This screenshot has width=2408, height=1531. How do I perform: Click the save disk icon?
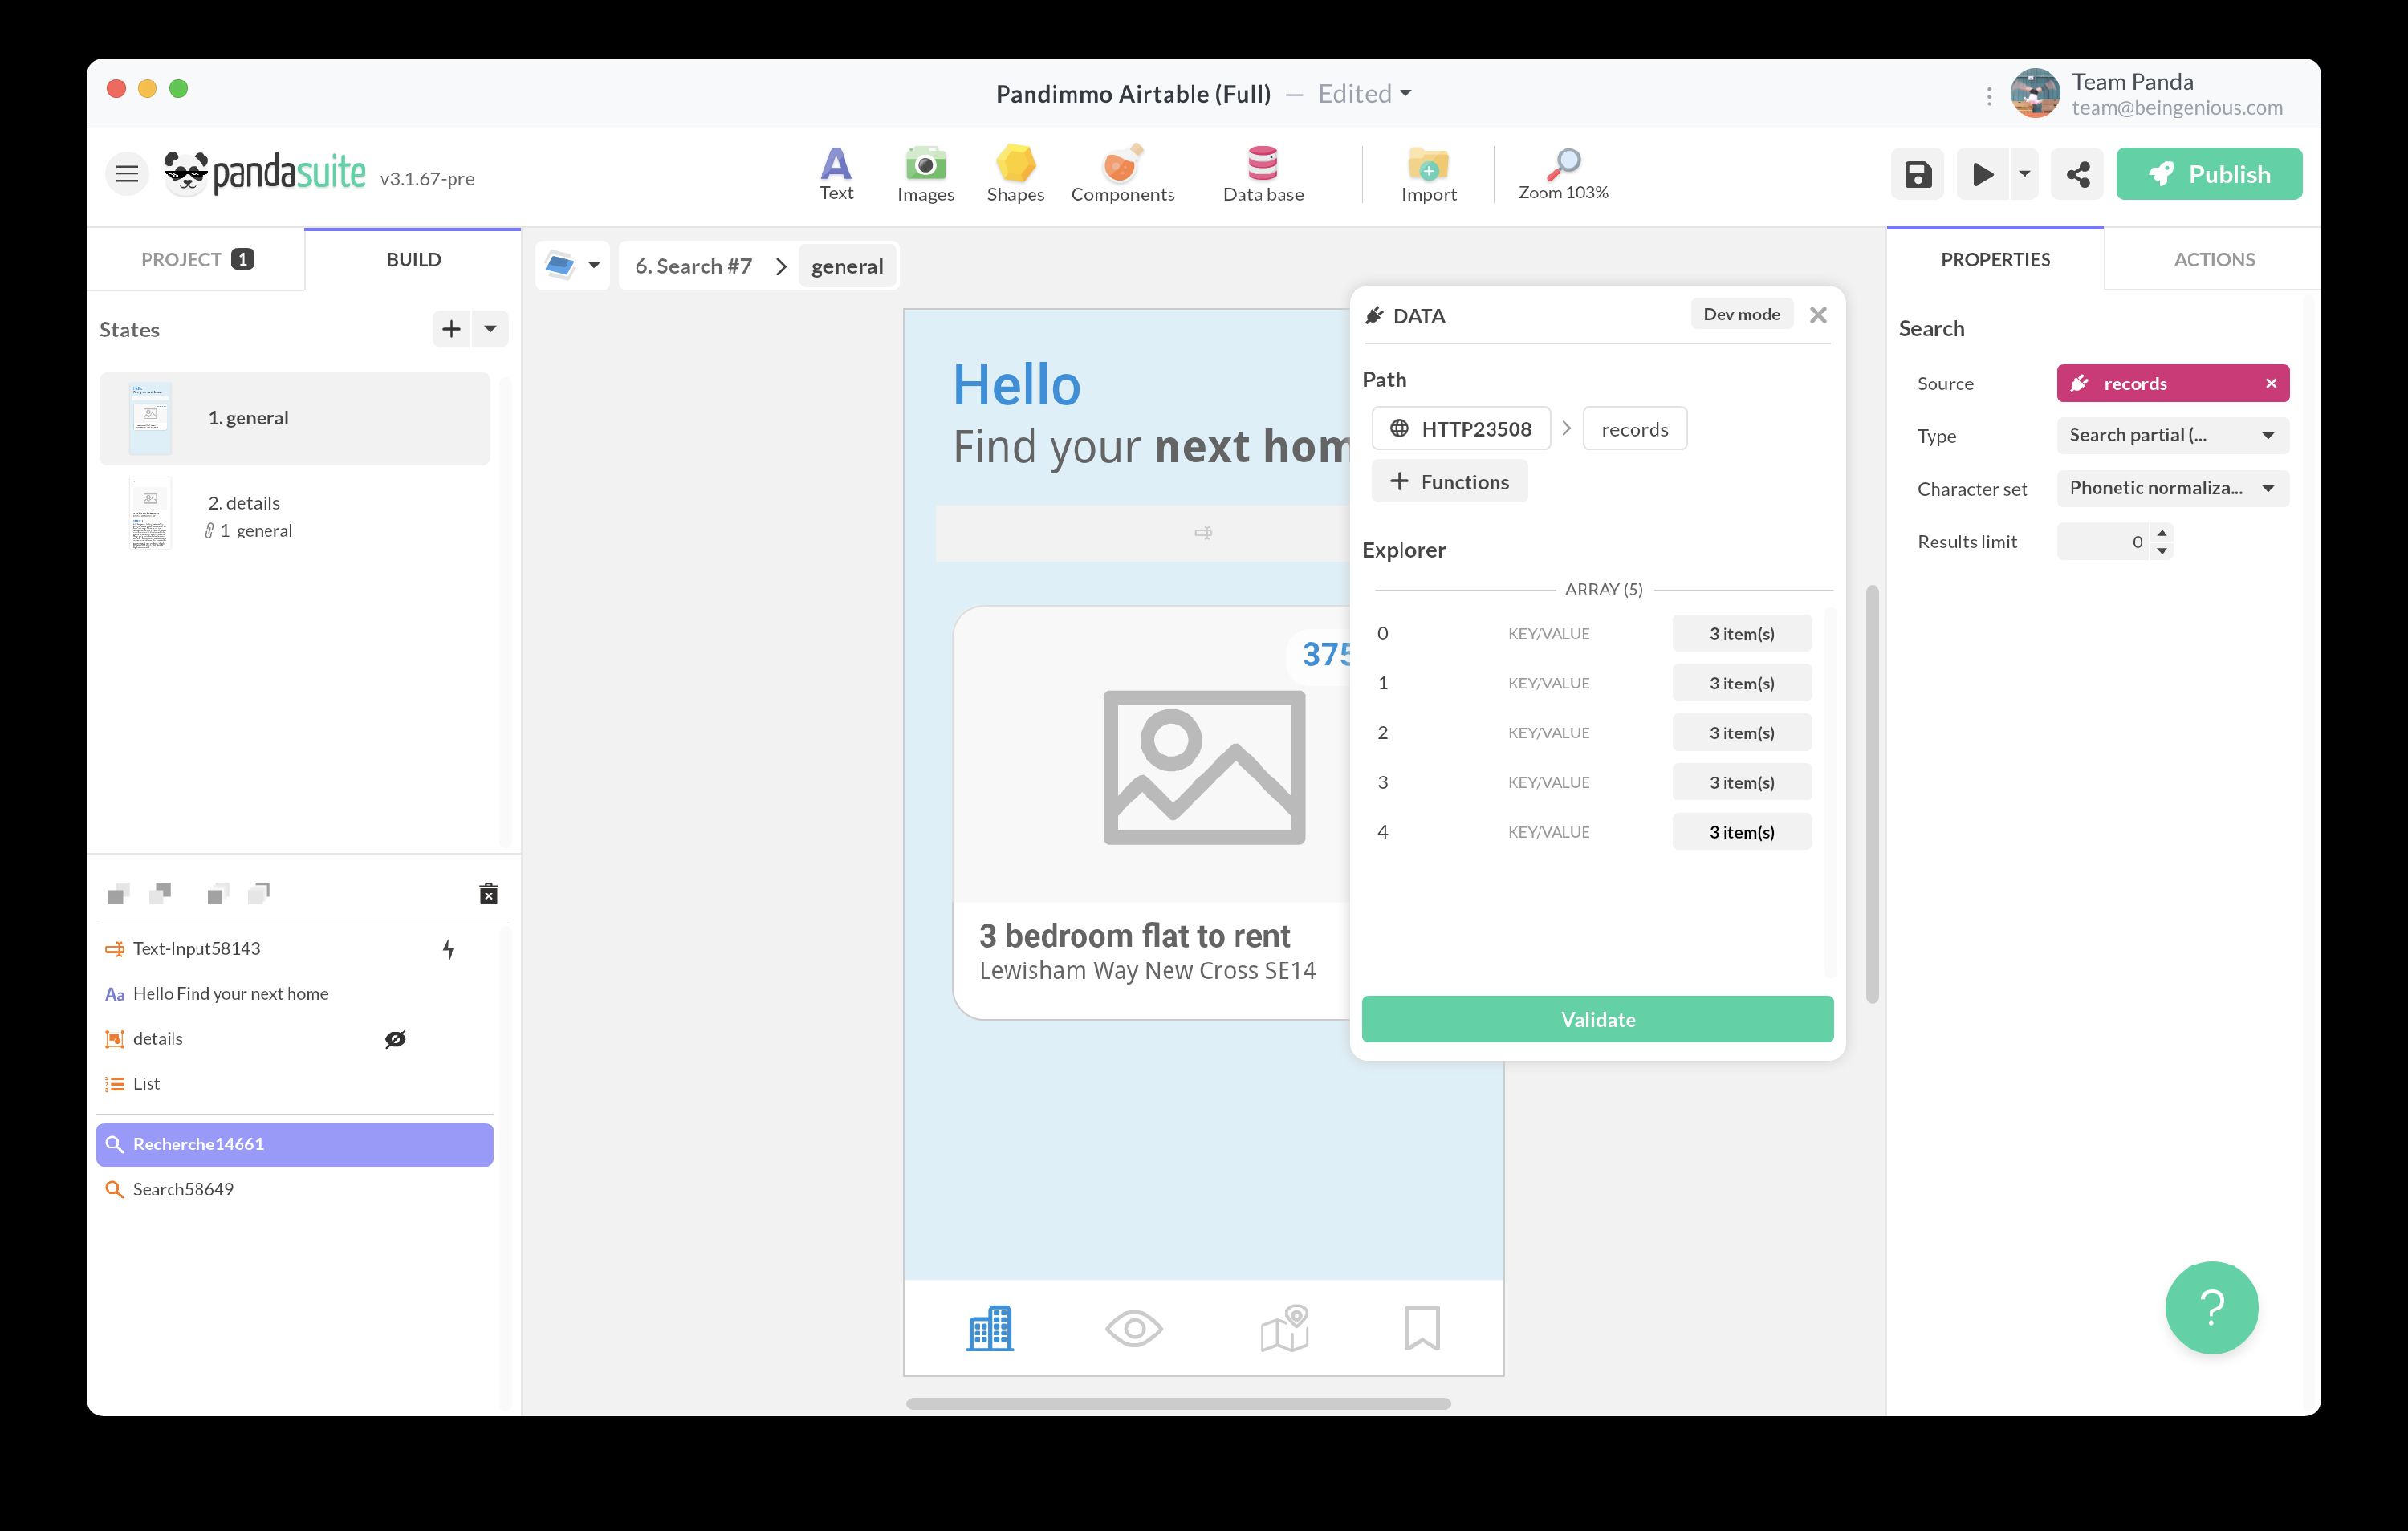point(1917,174)
